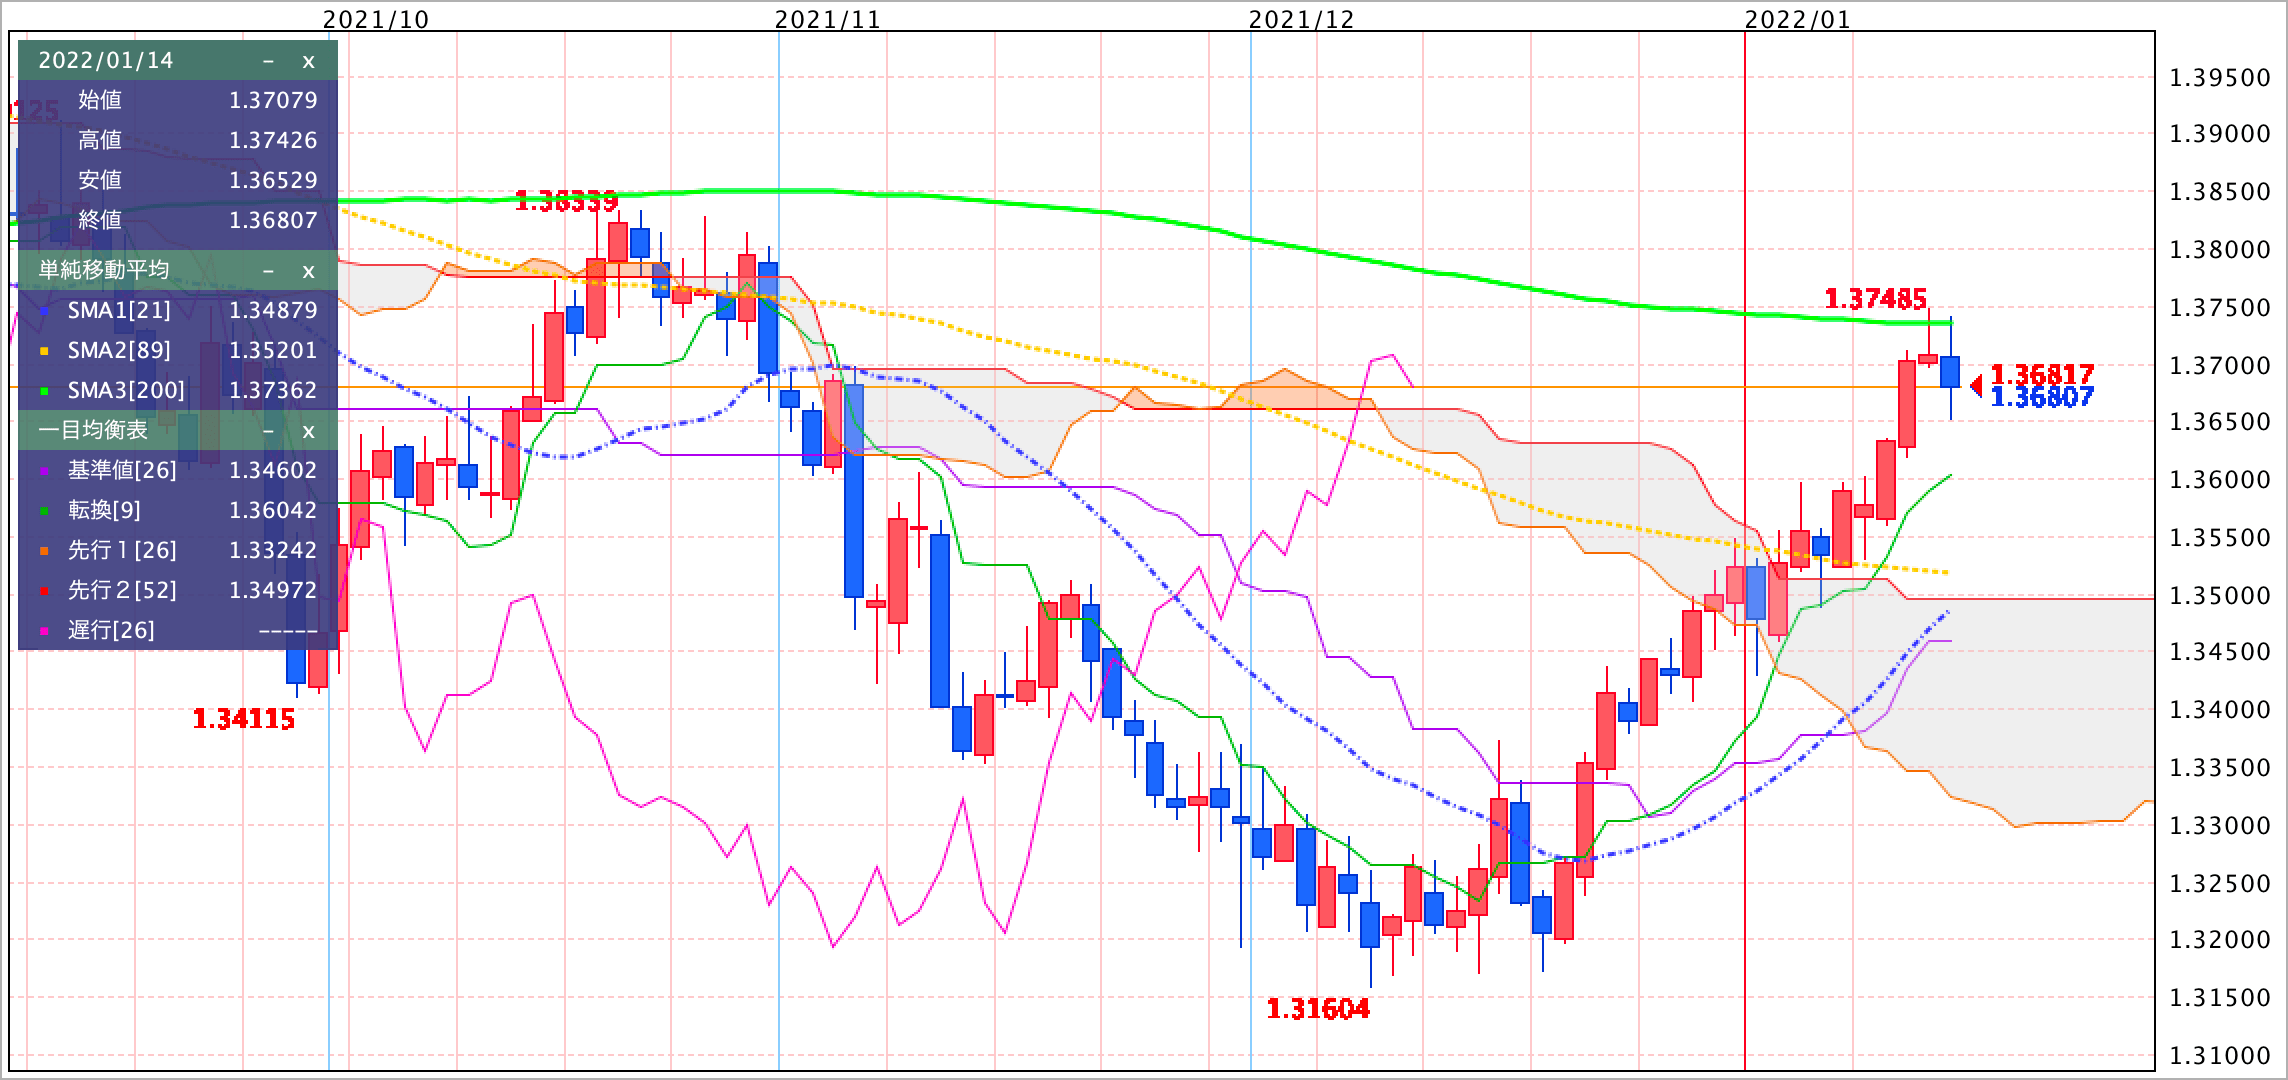Image resolution: width=2288 pixels, height=1080 pixels.
Task: Click the SMA2[89] value 1.35201
Action: click(273, 350)
